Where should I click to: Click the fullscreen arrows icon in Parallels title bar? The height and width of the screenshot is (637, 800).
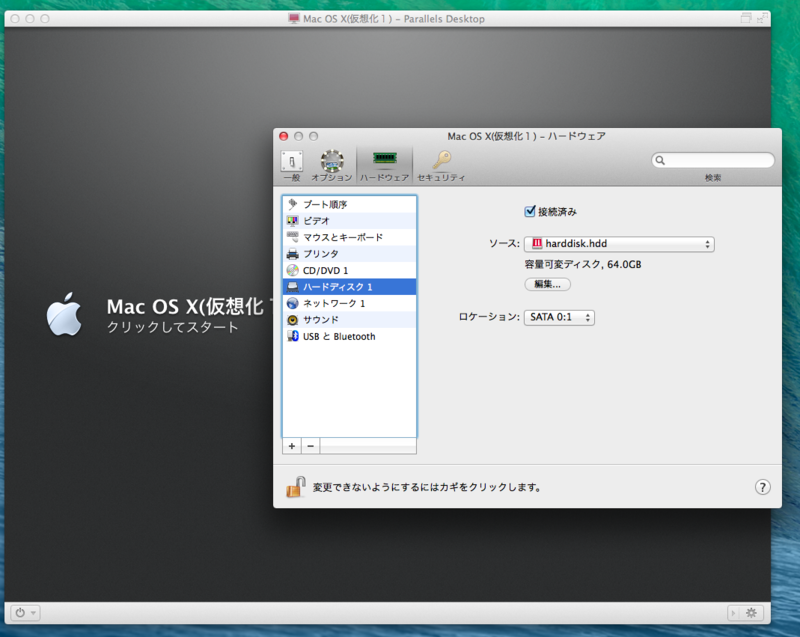[x=762, y=18]
